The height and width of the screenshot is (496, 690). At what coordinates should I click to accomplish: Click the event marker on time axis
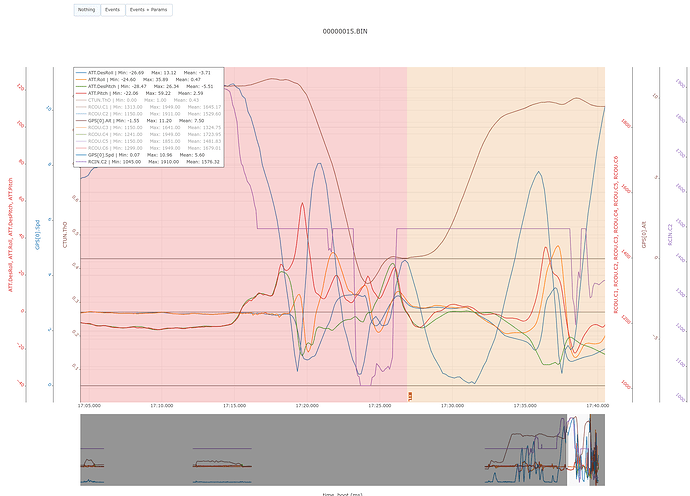pos(410,397)
